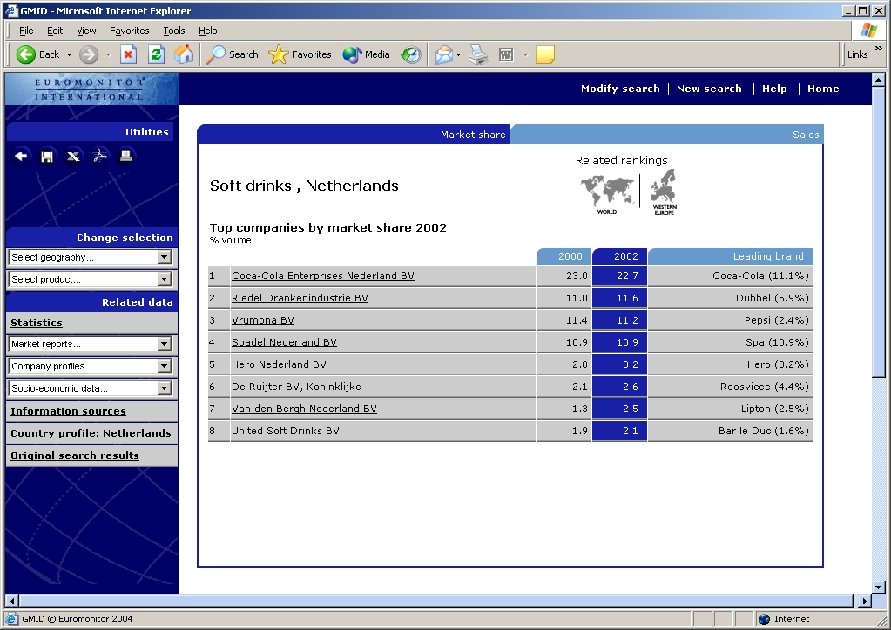Open the Tools menu
This screenshot has height=630, width=891.
coord(174,30)
